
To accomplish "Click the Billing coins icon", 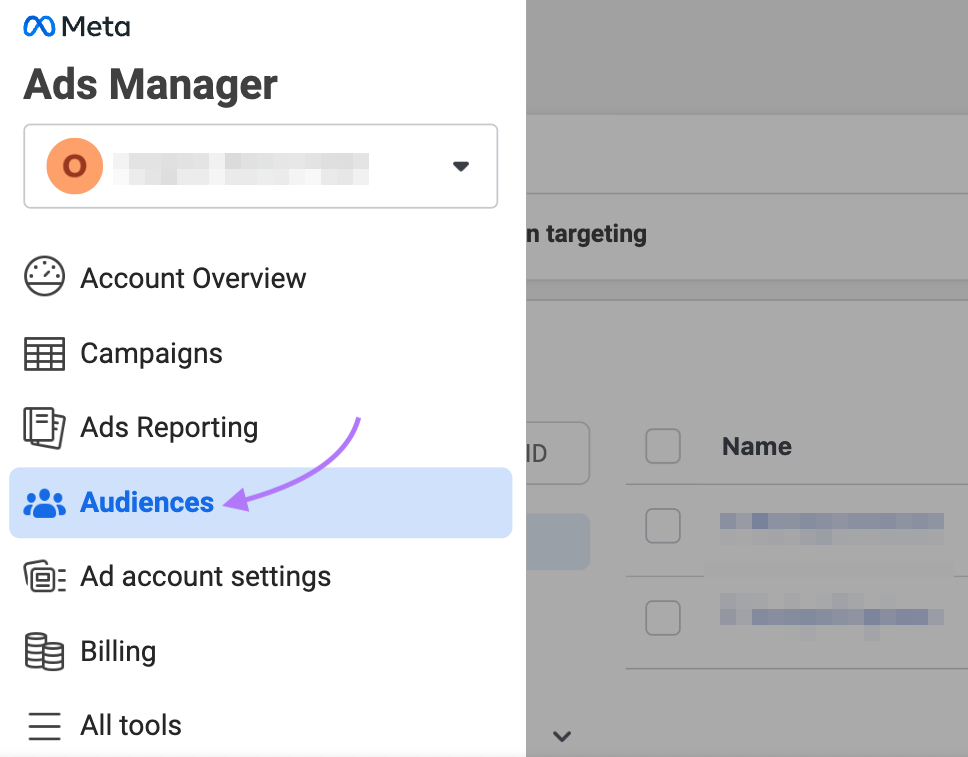I will pos(42,651).
